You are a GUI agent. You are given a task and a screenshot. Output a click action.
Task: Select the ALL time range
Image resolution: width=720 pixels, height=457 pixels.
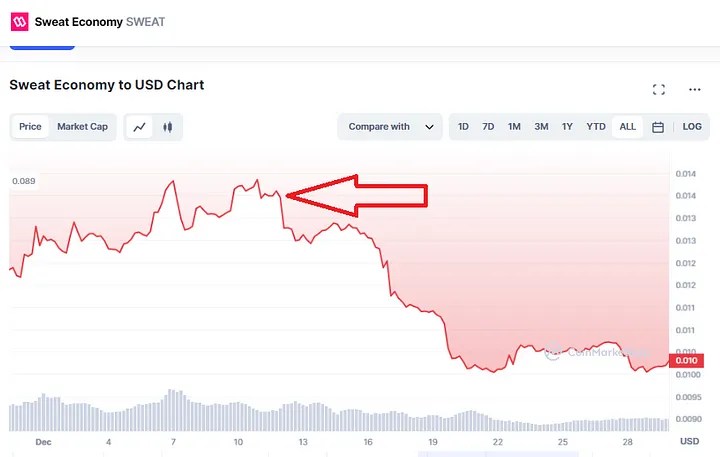click(x=627, y=127)
